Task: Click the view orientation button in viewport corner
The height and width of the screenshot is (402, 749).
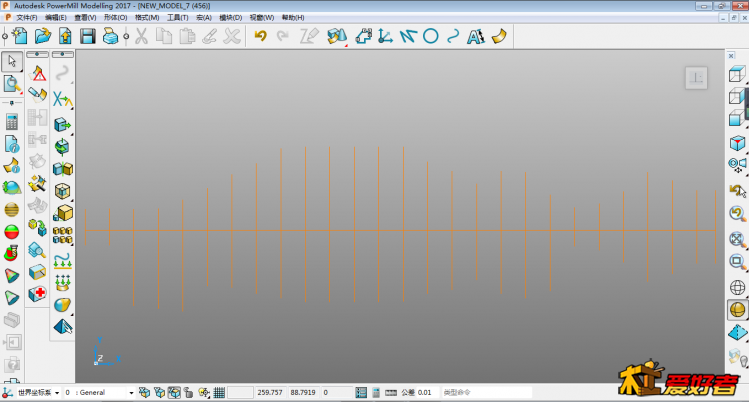Action: [696, 78]
